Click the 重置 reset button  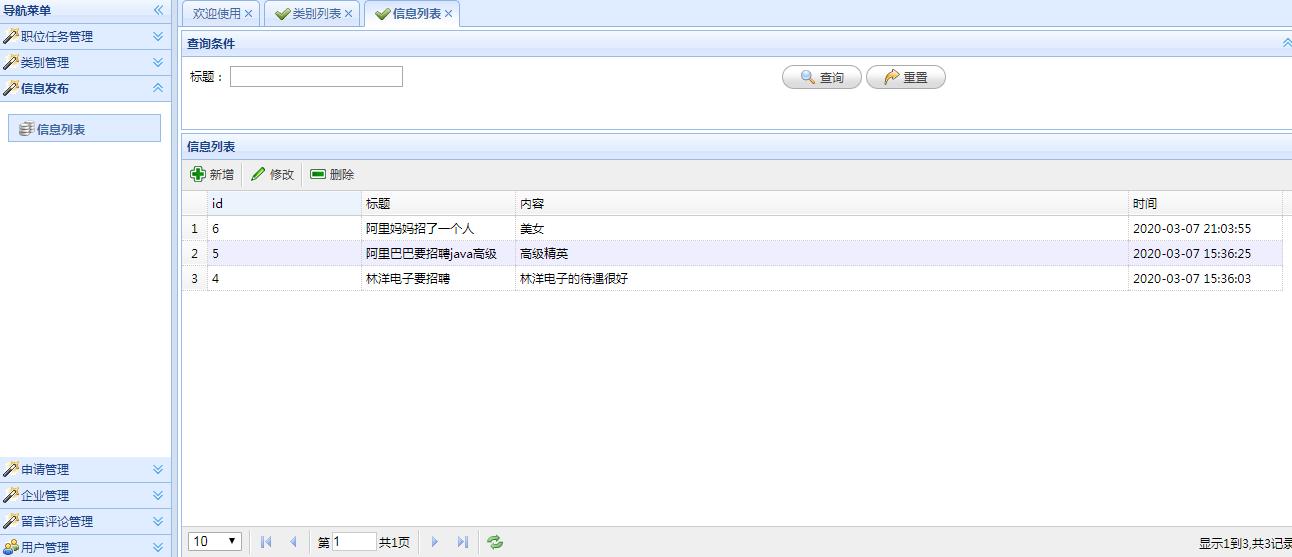906,77
